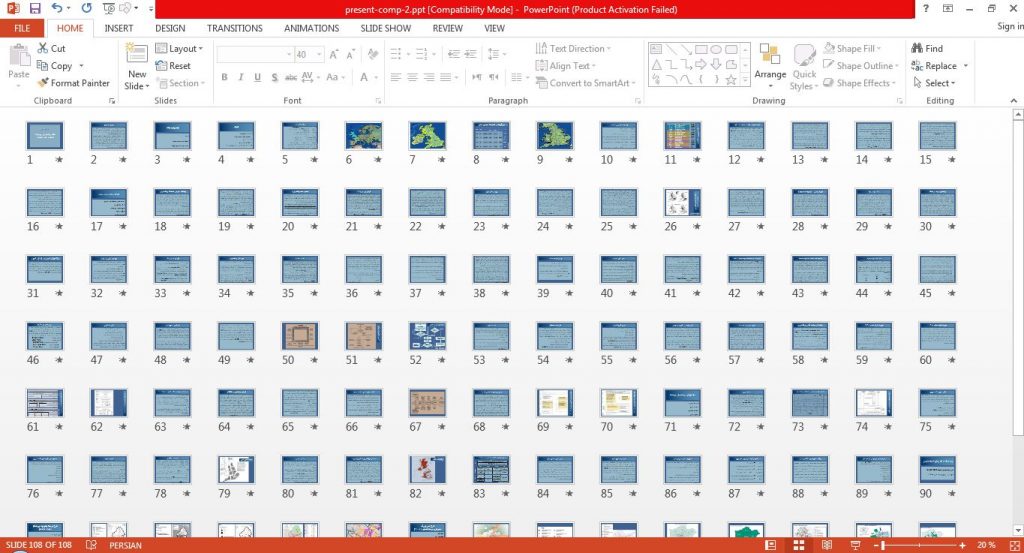Toggle Bold formatting button
Viewport: 1024px width, 553px height.
tap(224, 77)
